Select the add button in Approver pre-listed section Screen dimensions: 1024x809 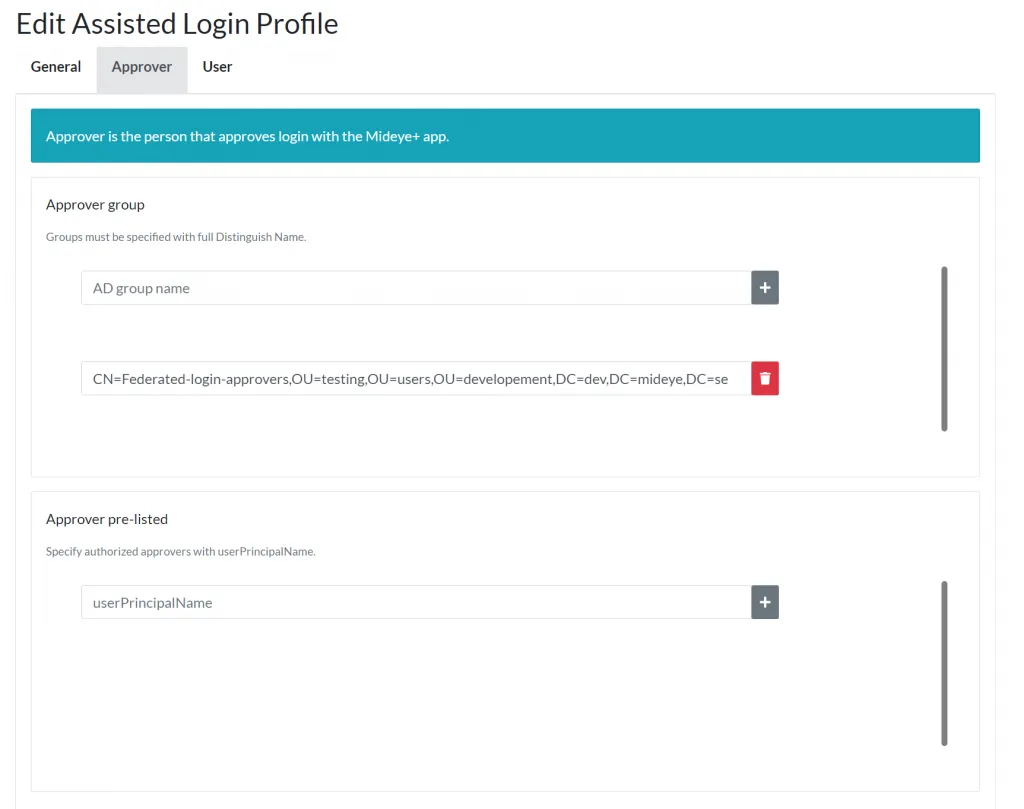[x=764, y=602]
